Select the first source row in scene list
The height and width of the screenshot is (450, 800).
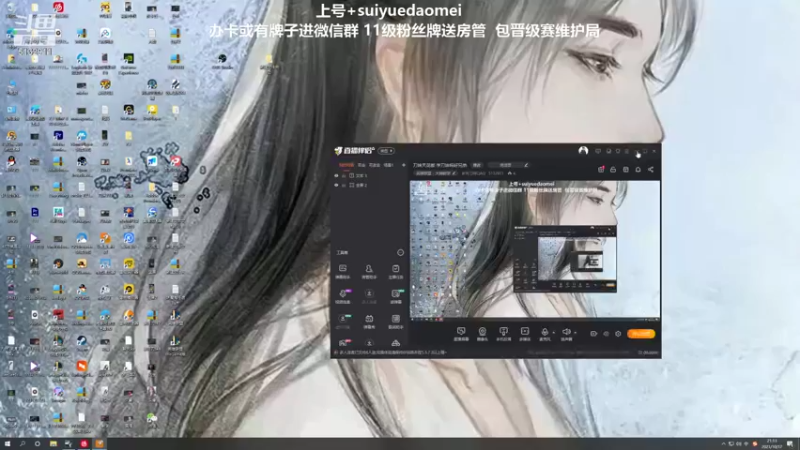[x=368, y=176]
